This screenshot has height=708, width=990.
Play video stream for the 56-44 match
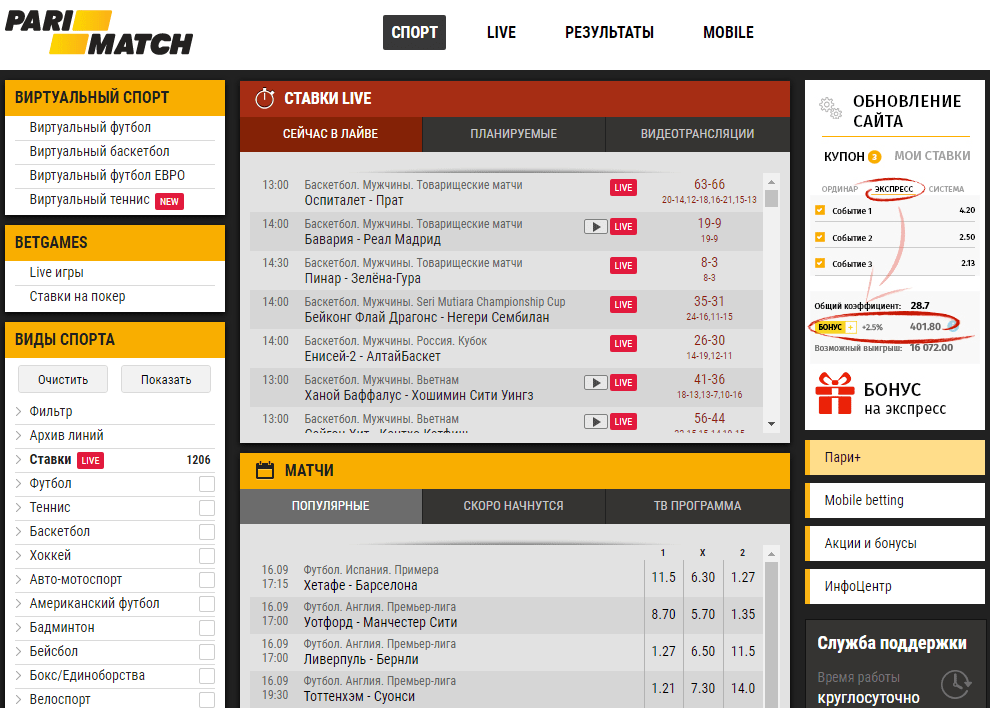tap(595, 421)
